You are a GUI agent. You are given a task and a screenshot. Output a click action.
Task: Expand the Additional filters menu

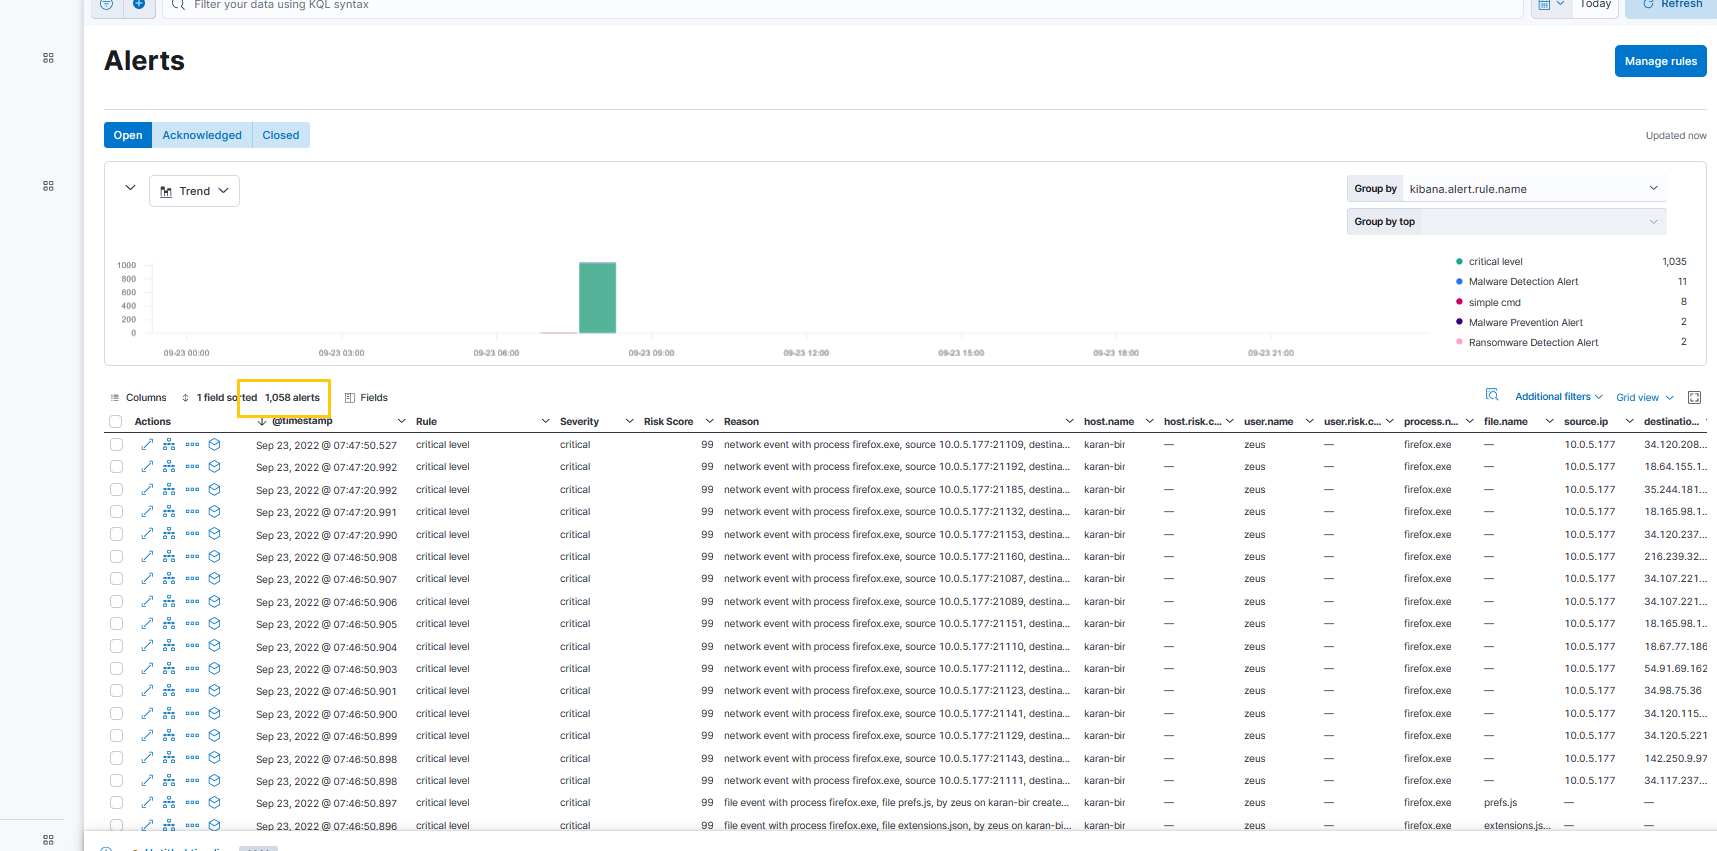pyautogui.click(x=1558, y=397)
